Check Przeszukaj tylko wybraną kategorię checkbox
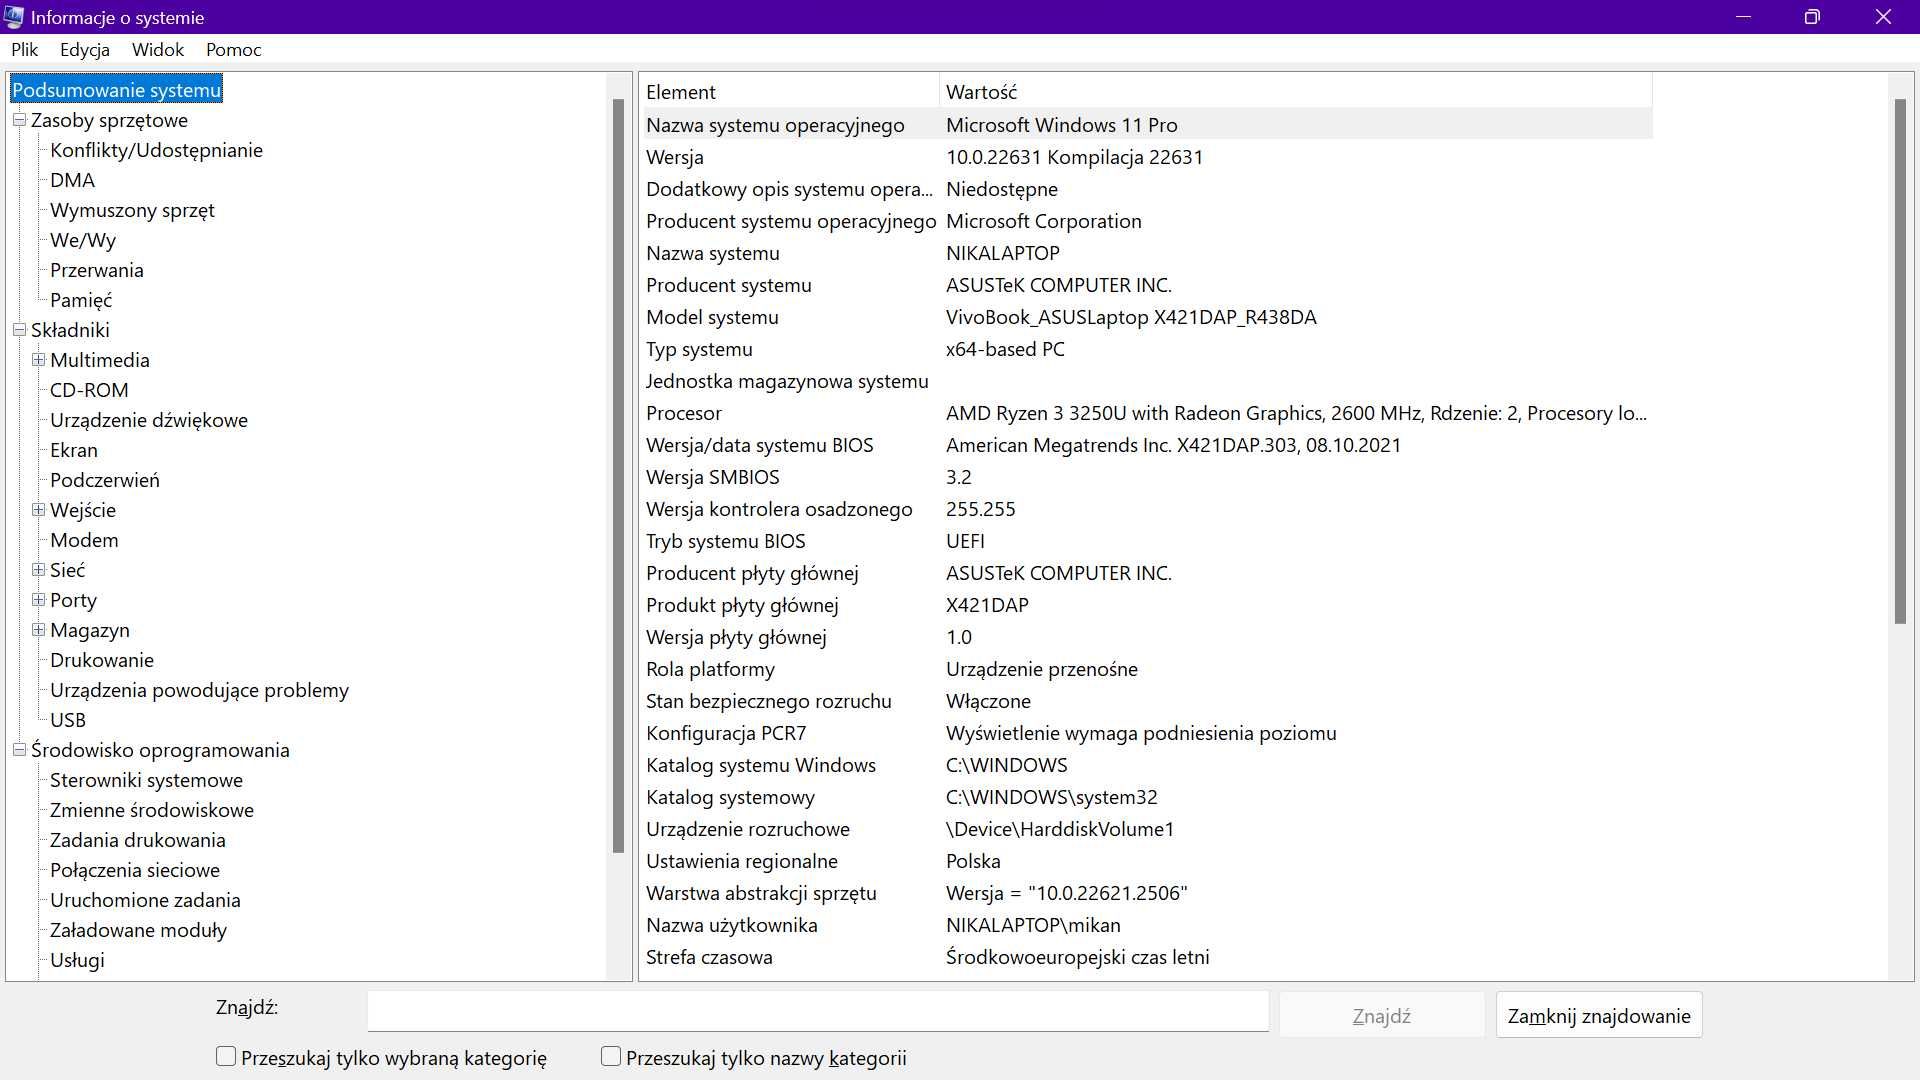Screen dimensions: 1920x1080 (226, 1057)
